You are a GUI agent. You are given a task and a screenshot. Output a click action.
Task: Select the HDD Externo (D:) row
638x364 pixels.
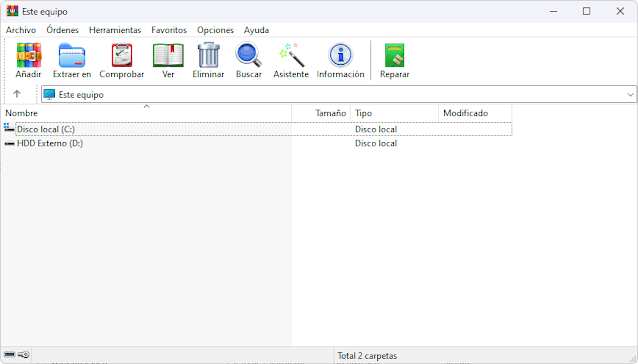257,143
